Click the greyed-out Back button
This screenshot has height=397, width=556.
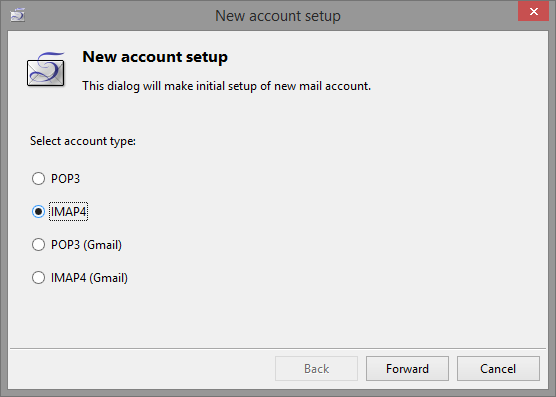click(316, 369)
